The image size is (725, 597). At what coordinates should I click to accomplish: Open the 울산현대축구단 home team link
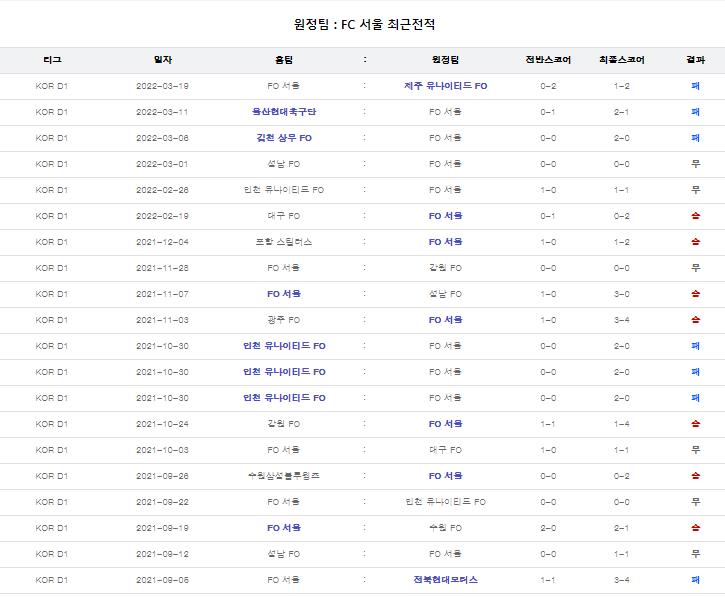[284, 112]
